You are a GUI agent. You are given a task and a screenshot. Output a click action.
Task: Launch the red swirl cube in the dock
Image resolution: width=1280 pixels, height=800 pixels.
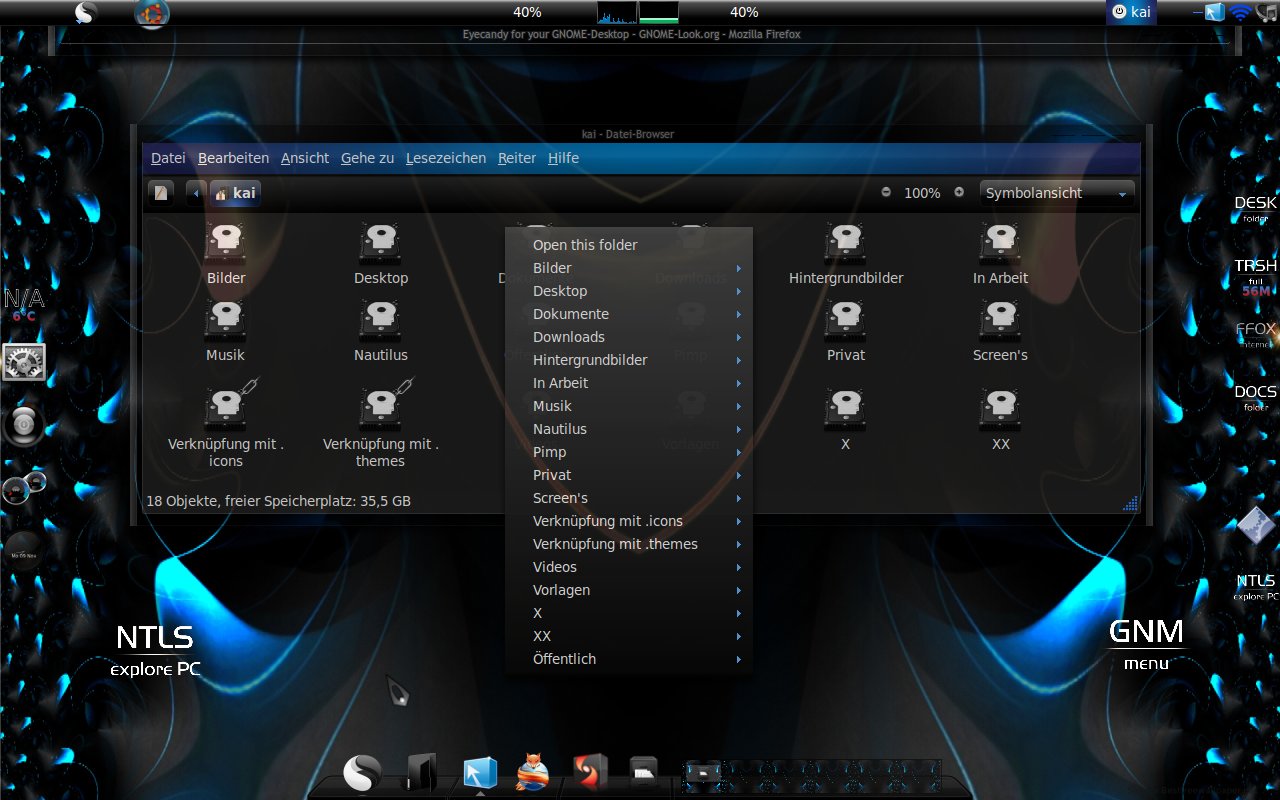[589, 772]
